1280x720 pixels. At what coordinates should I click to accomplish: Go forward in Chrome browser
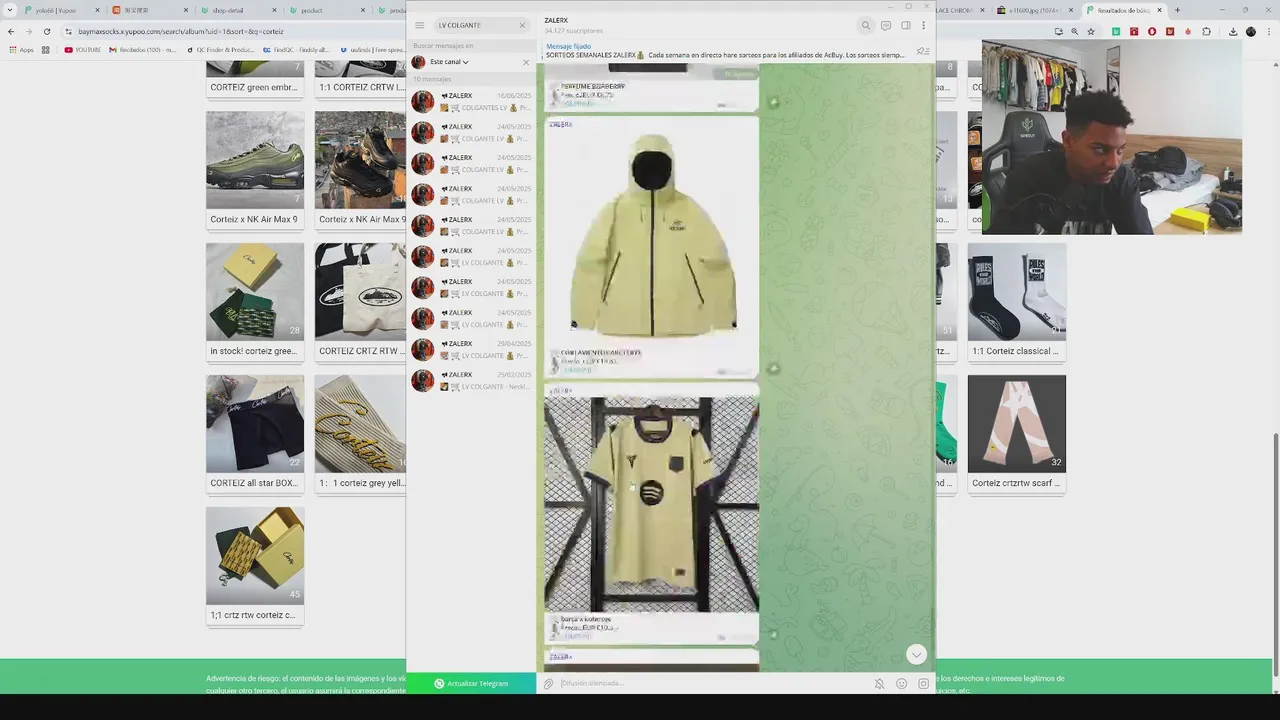coord(28,31)
